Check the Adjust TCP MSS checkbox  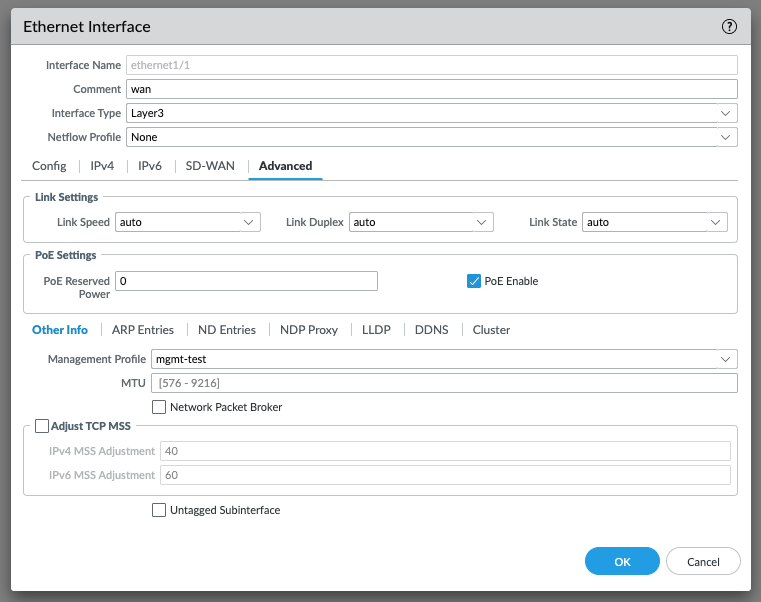tap(42, 426)
